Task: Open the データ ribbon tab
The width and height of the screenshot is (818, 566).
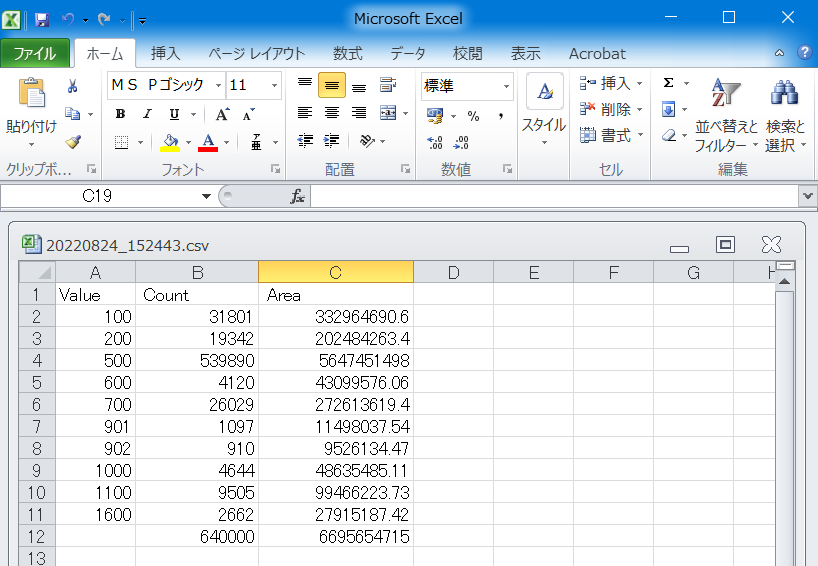Action: point(407,54)
